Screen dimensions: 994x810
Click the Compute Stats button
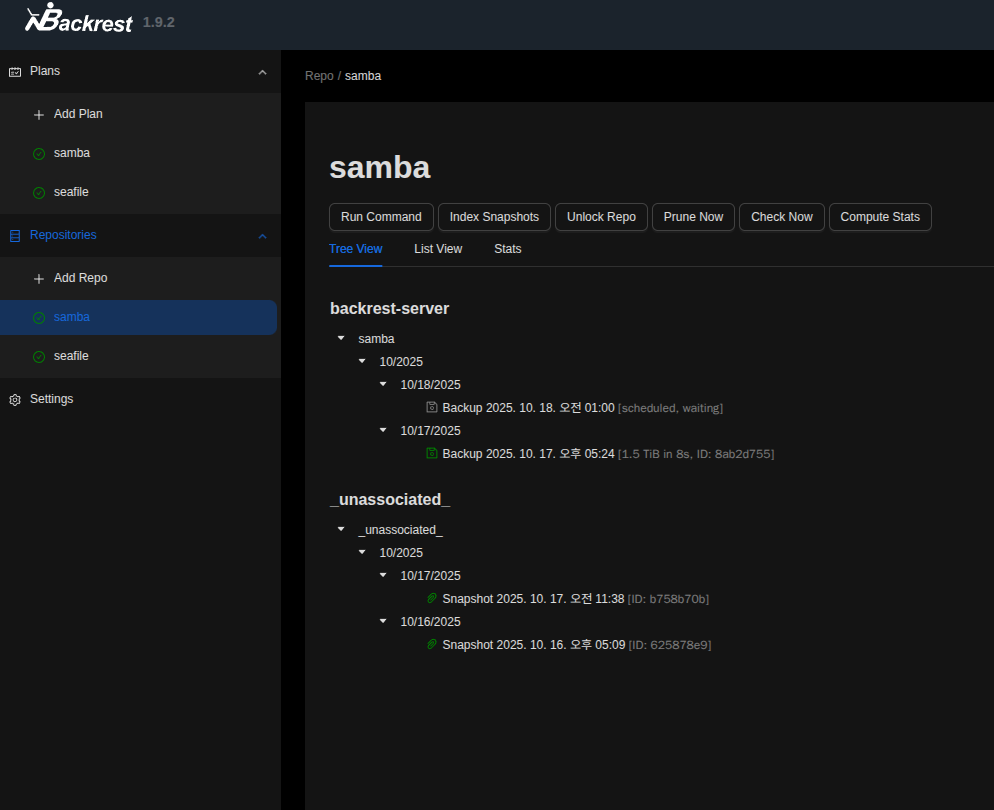[x=879, y=217]
